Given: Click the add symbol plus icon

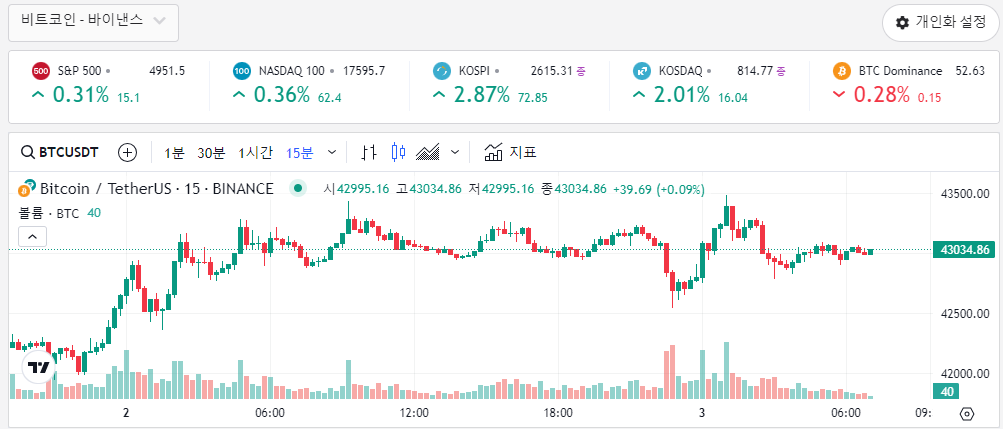Looking at the screenshot, I should pos(127,152).
